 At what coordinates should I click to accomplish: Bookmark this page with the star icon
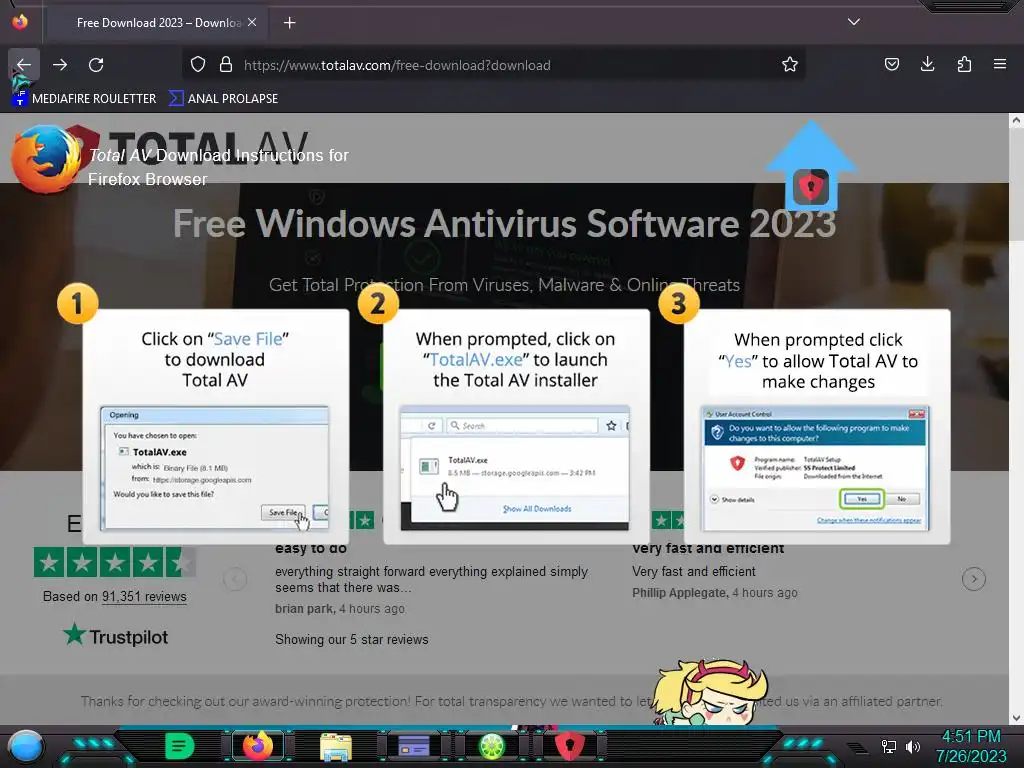point(790,65)
